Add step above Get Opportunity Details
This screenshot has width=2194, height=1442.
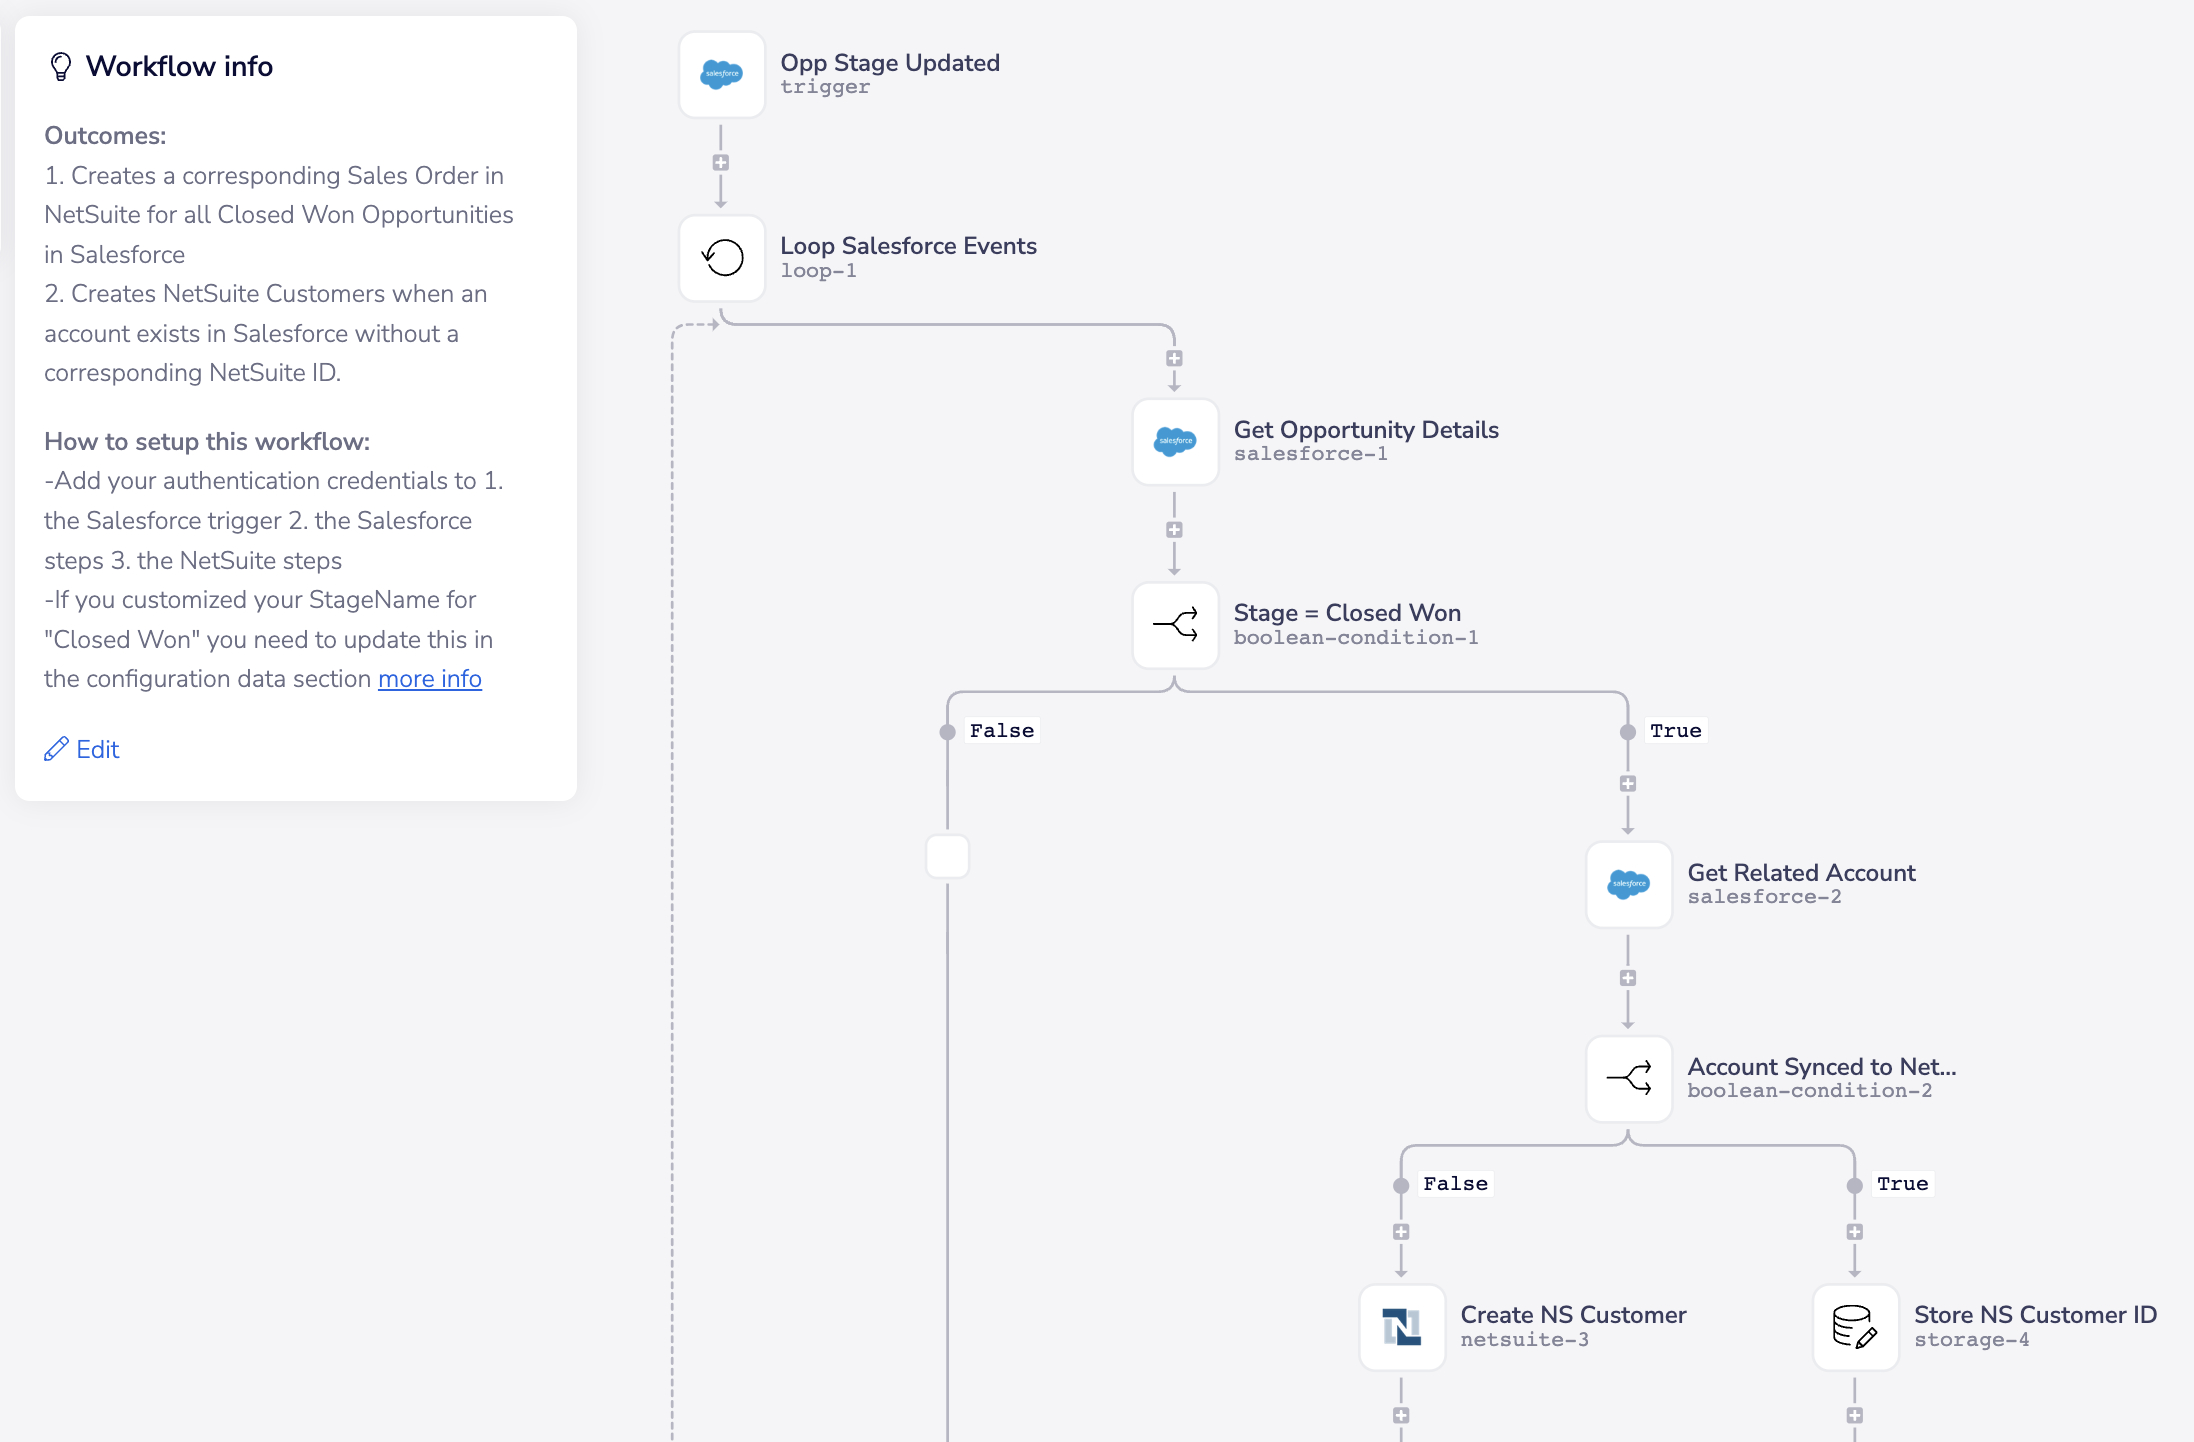(1174, 358)
